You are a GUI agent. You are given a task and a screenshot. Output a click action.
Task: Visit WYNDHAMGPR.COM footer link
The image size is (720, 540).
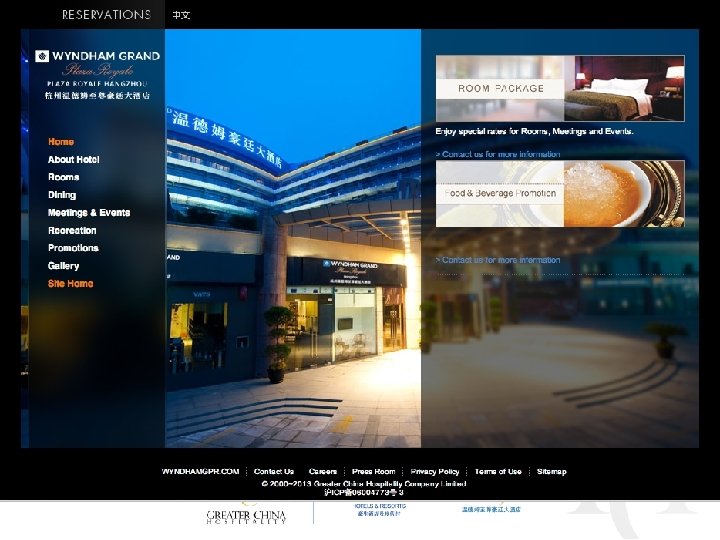(200, 472)
